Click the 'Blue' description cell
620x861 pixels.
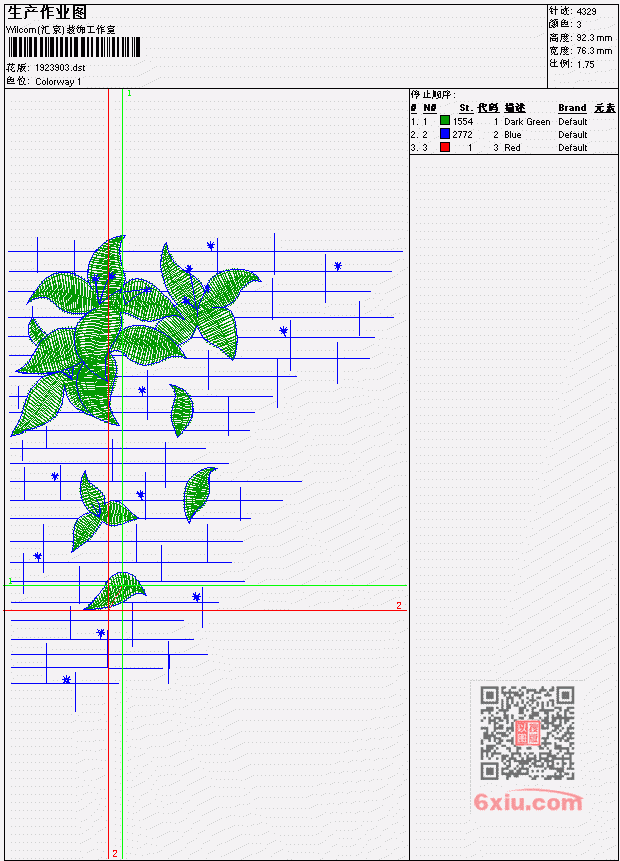pos(513,135)
